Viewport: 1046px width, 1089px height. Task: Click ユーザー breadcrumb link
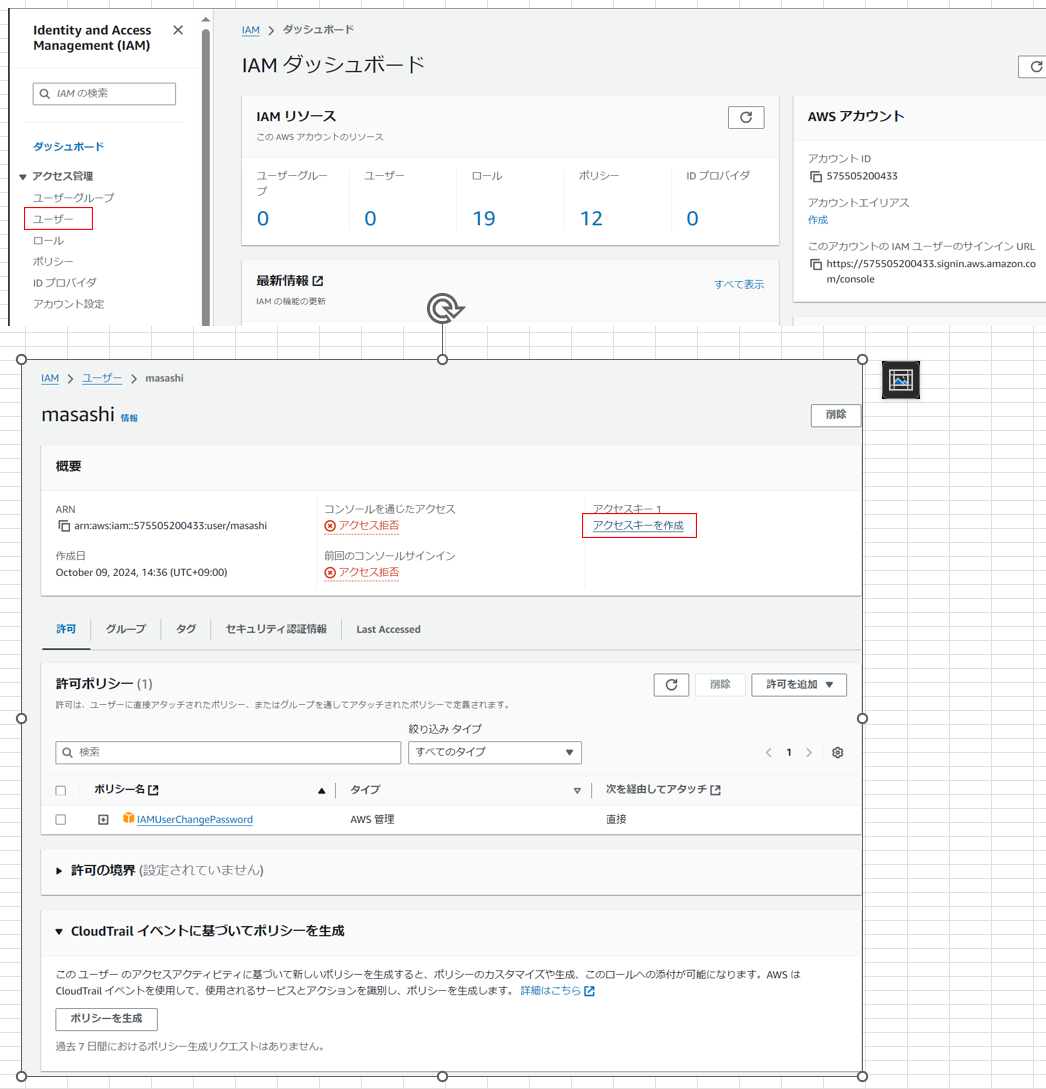[x=102, y=378]
